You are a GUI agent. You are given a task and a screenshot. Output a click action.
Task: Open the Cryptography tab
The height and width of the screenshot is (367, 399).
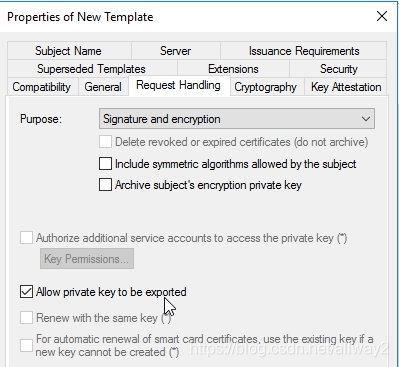266,87
